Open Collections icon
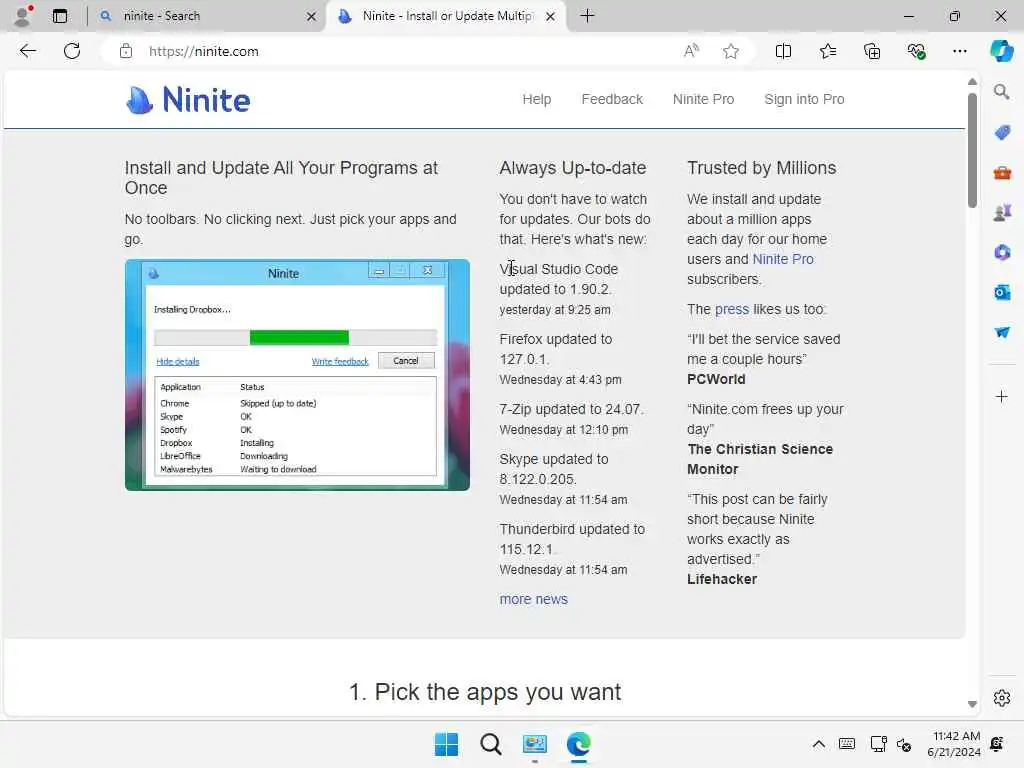This screenshot has height=768, width=1024. coord(872,51)
